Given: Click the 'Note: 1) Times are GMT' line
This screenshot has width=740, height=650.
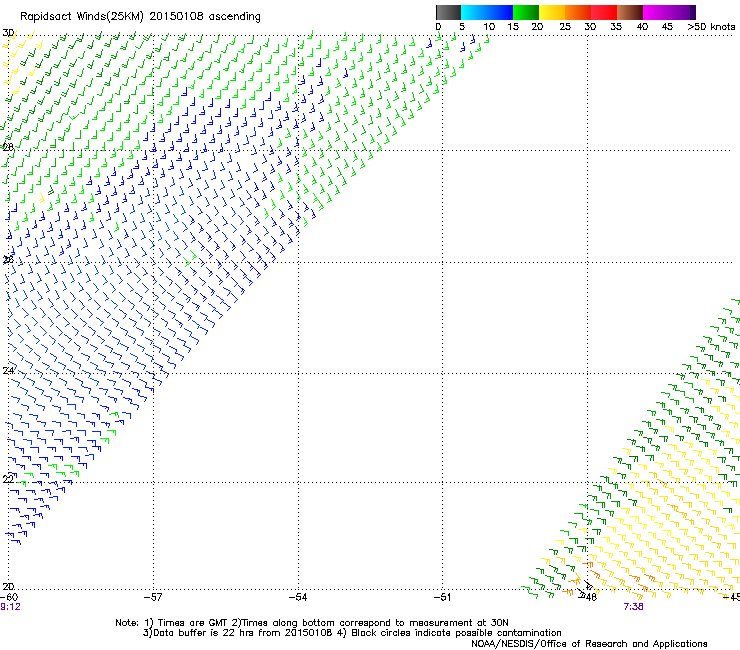Looking at the screenshot, I should 311,623.
